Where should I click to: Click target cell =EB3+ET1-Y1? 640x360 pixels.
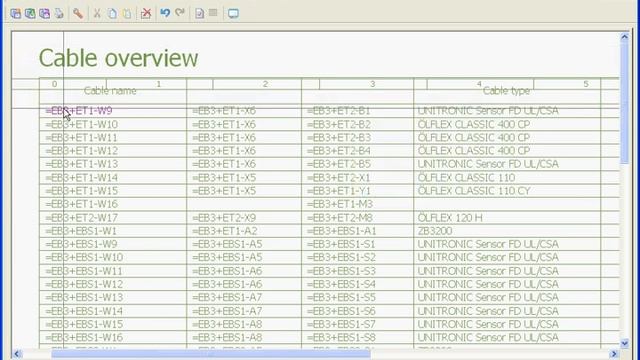click(x=339, y=191)
